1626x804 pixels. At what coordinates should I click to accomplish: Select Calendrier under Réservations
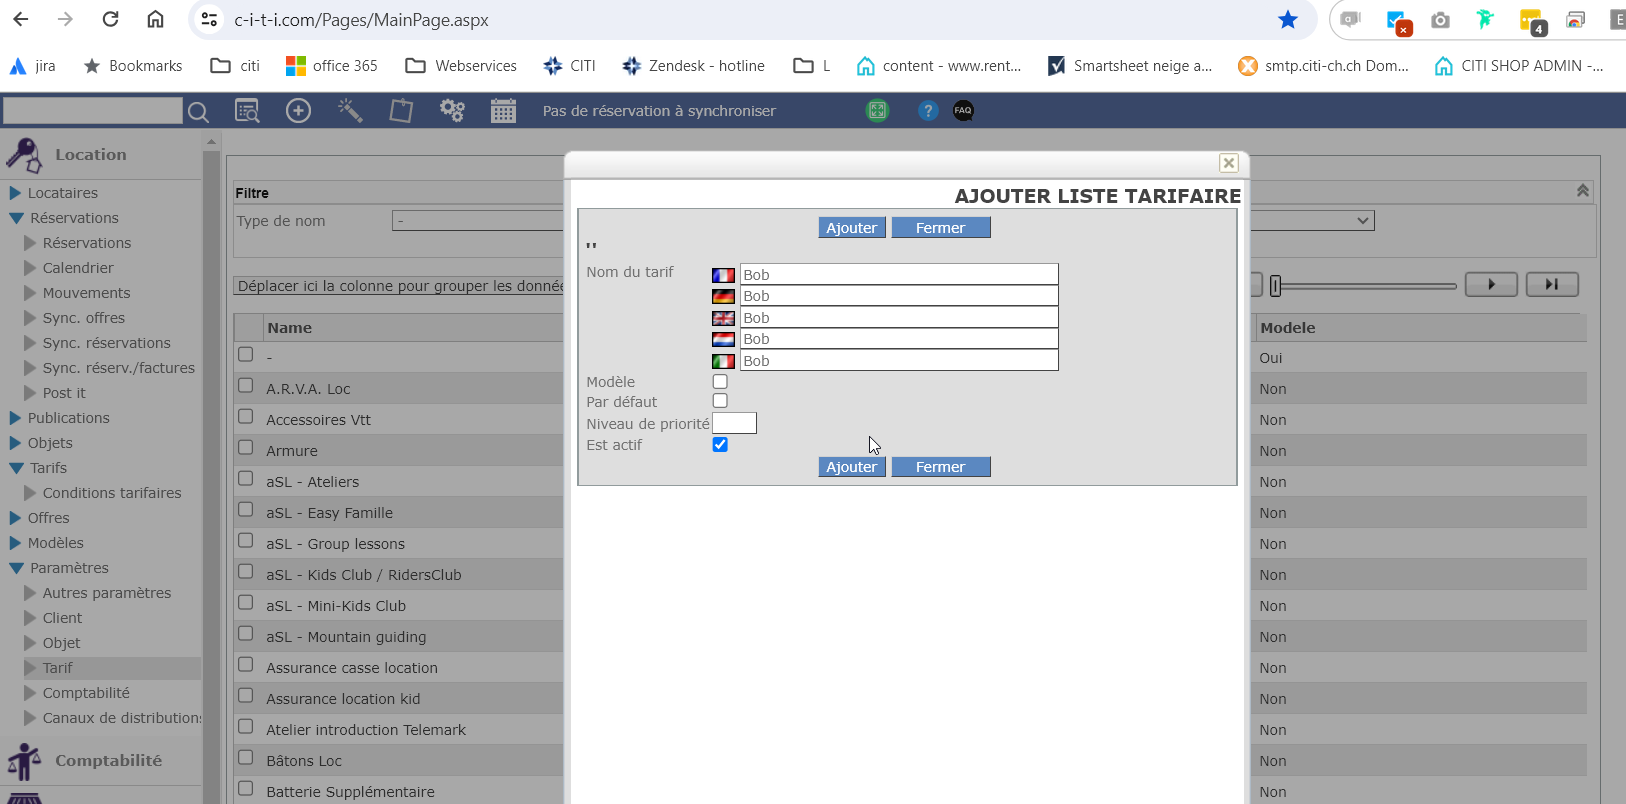78,268
